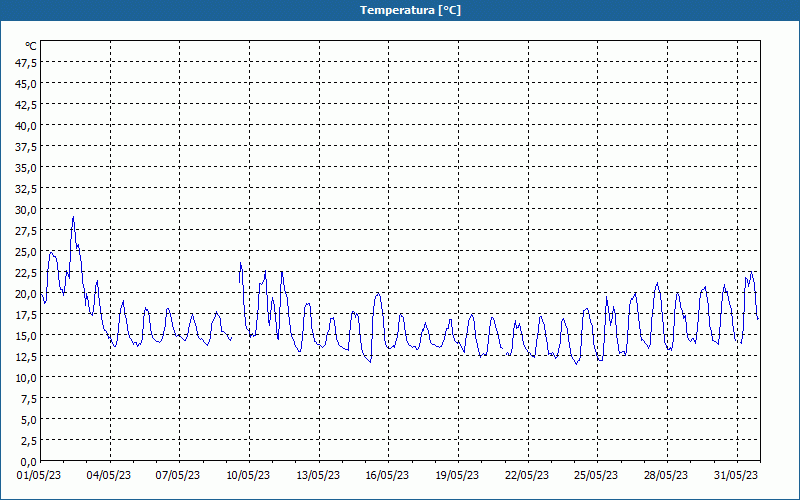The width and height of the screenshot is (800, 500).
Task: Select the 15,0 y-axis label
Action: (27, 336)
